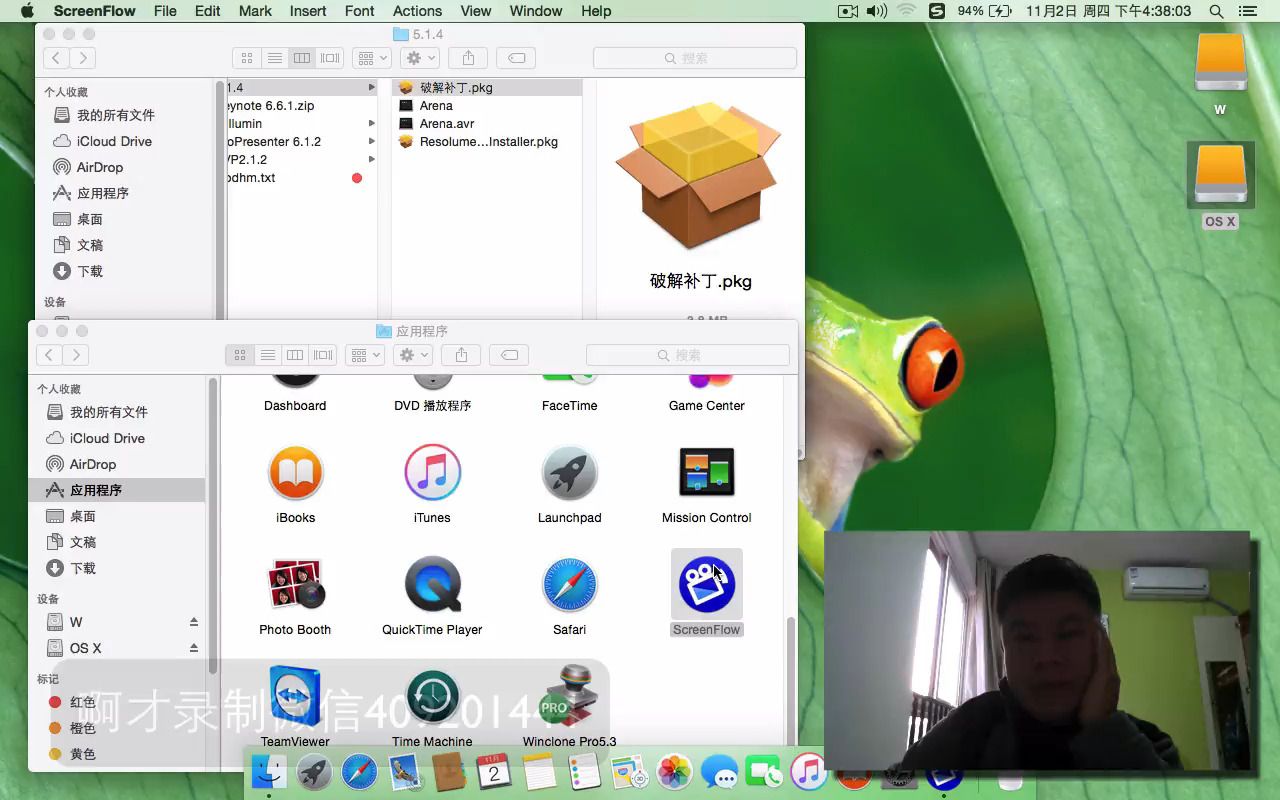
Task: Open Photos from the Dock
Action: click(674, 771)
